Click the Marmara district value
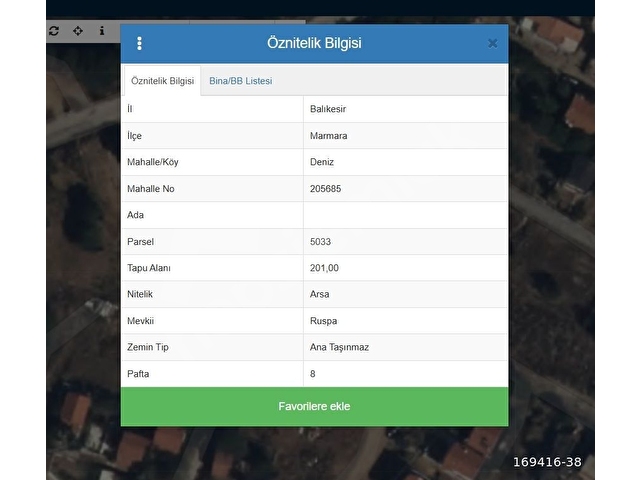Viewport: 640px width, 480px height. point(329,136)
